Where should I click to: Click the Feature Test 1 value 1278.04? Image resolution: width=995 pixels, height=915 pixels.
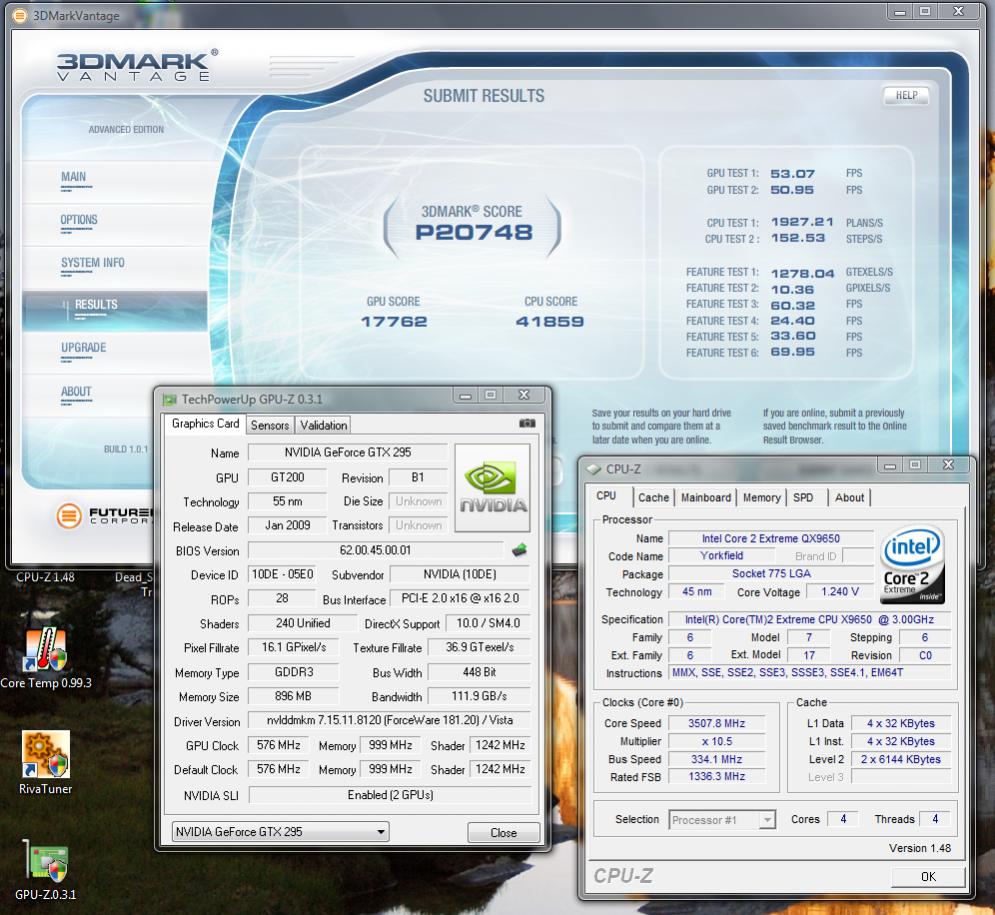[x=802, y=273]
